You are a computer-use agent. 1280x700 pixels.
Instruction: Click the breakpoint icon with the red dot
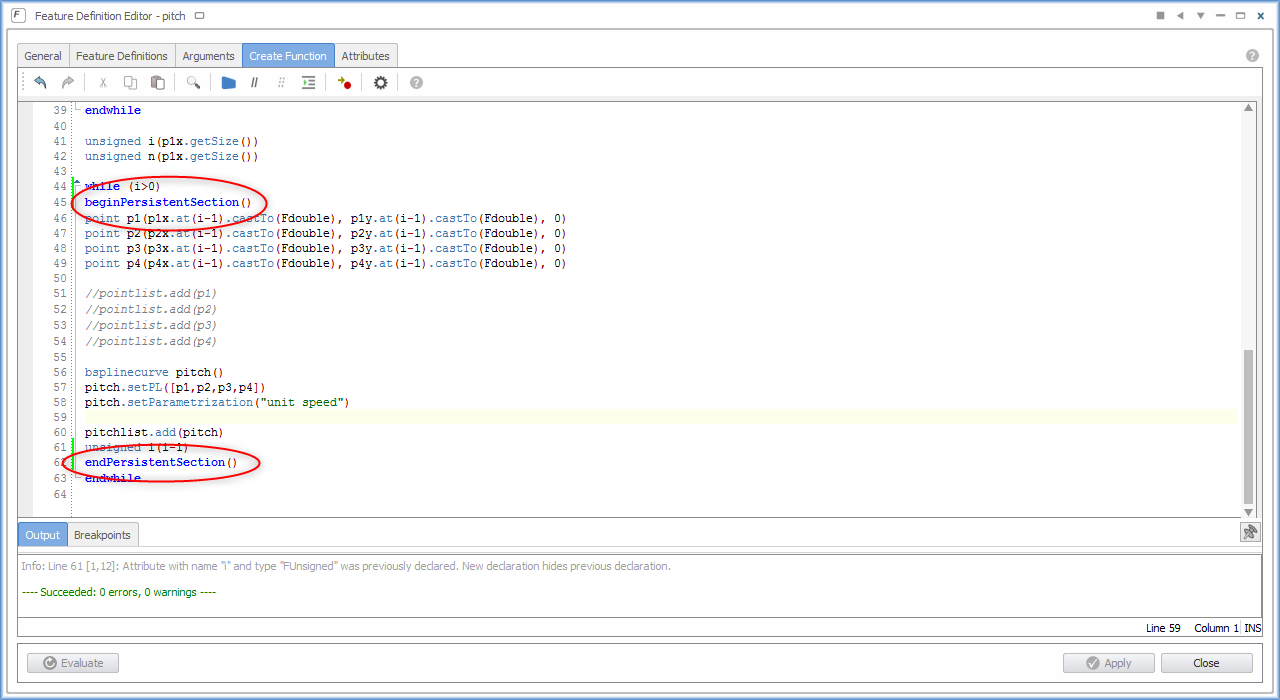[343, 82]
